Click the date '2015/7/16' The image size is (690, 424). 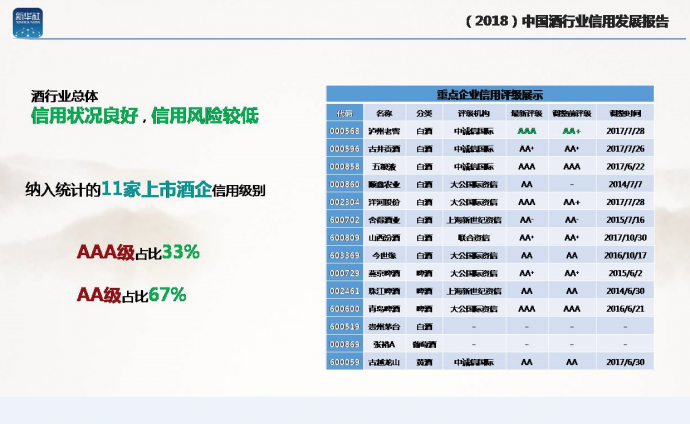(x=625, y=220)
